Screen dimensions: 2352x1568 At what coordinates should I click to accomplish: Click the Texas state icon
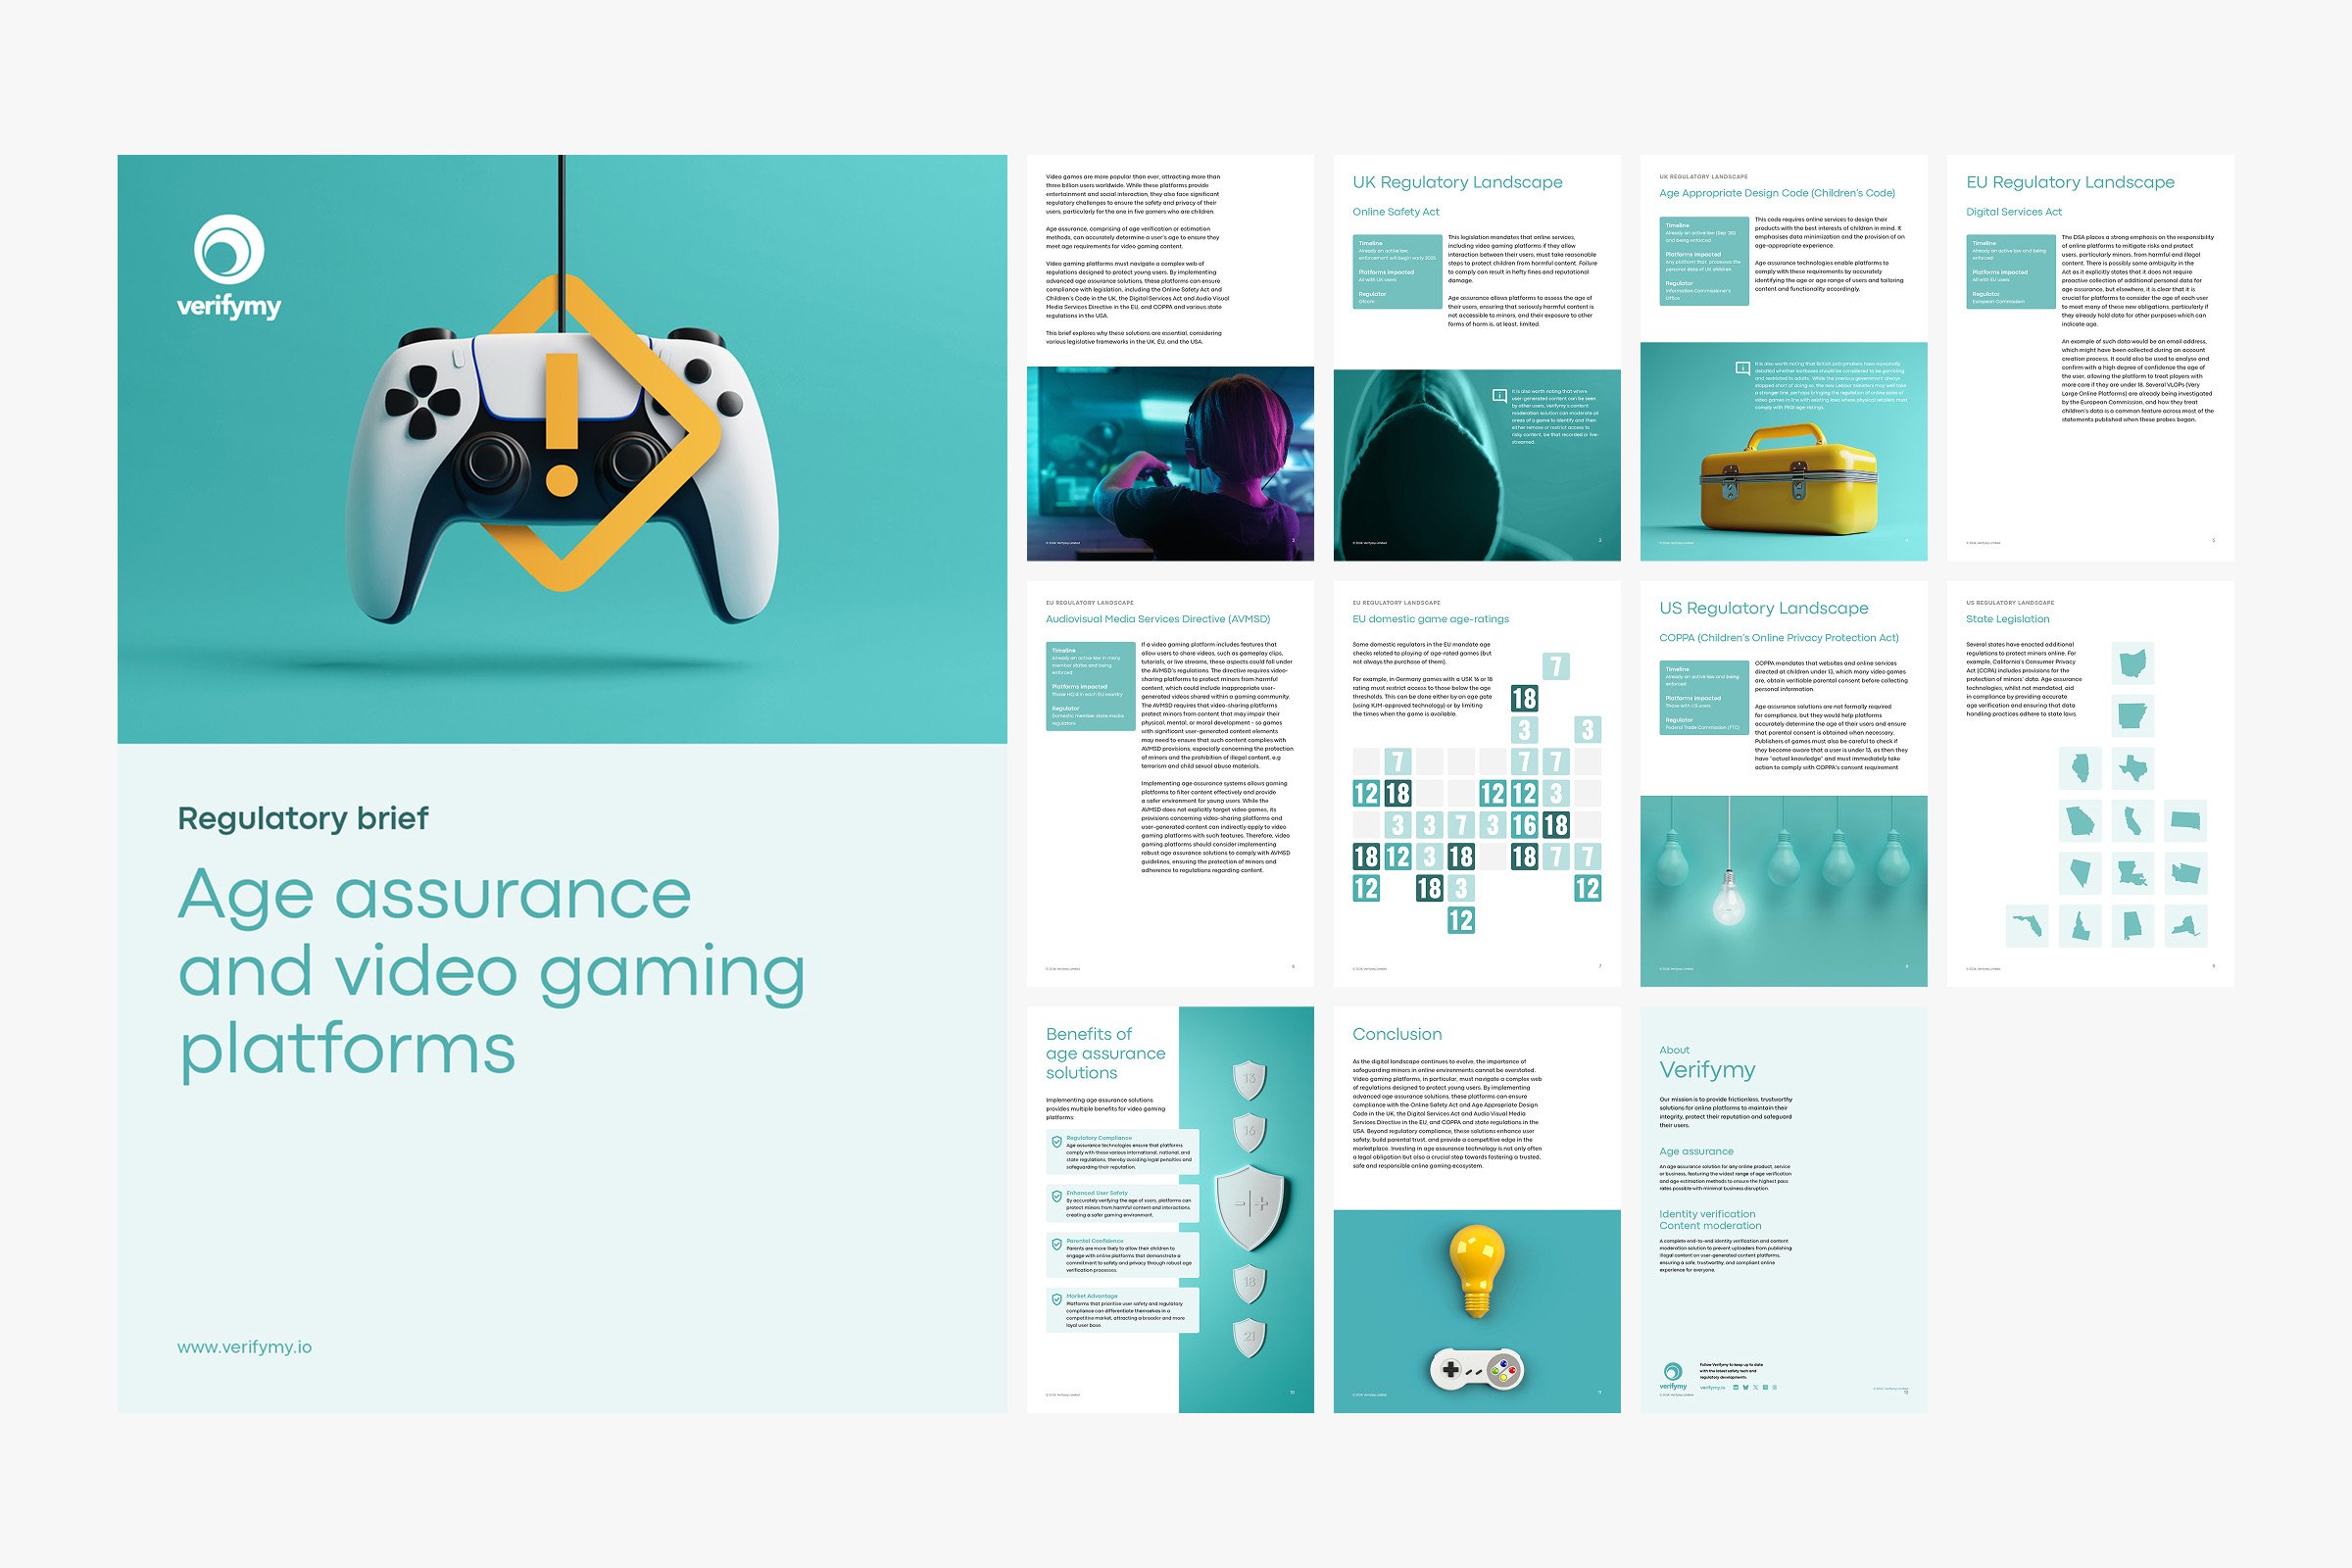coord(2132,768)
